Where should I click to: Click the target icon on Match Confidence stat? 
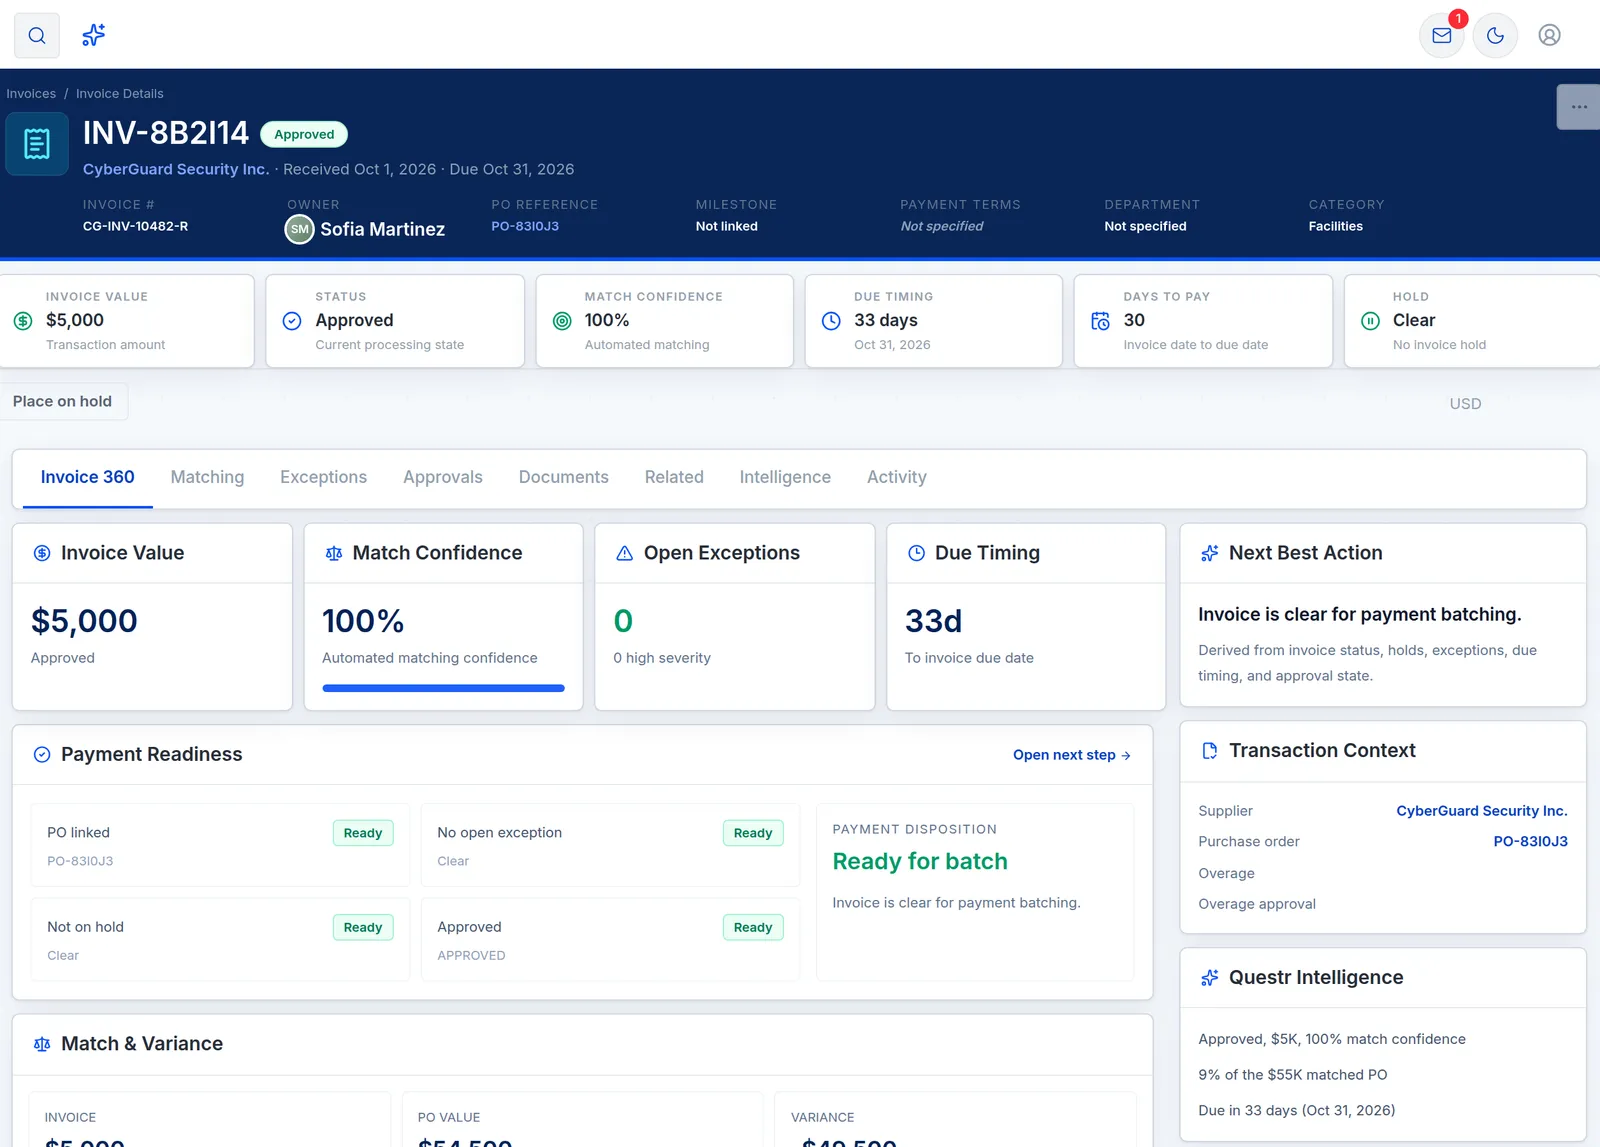[x=562, y=321]
